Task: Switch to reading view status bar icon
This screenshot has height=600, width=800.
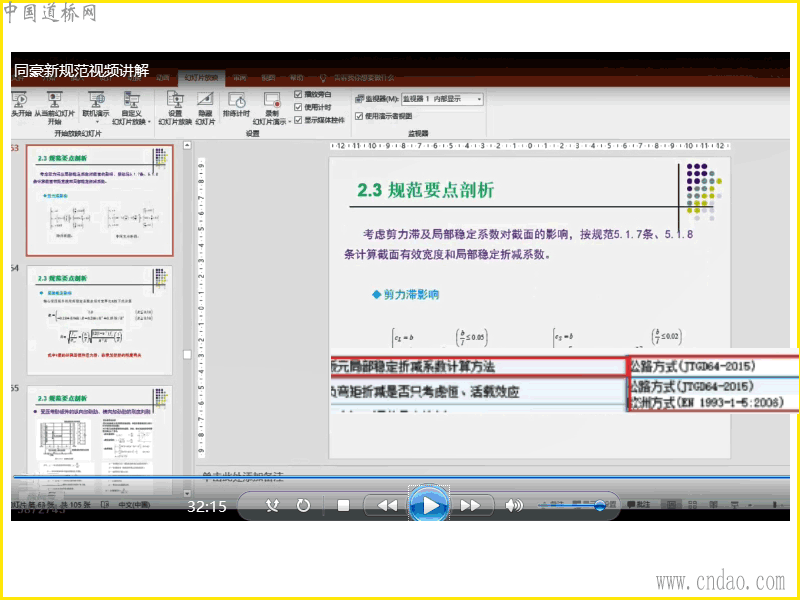Action: [713, 505]
